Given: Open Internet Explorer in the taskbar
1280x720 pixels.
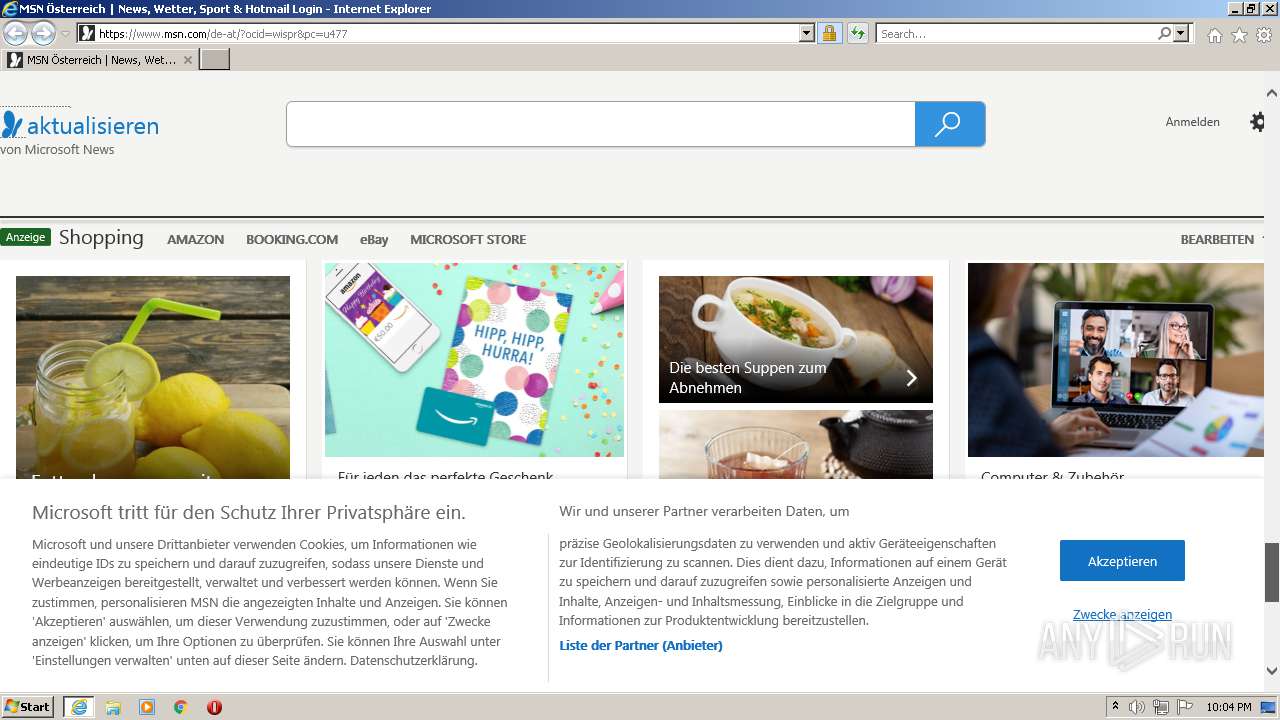Looking at the screenshot, I should click(79, 707).
